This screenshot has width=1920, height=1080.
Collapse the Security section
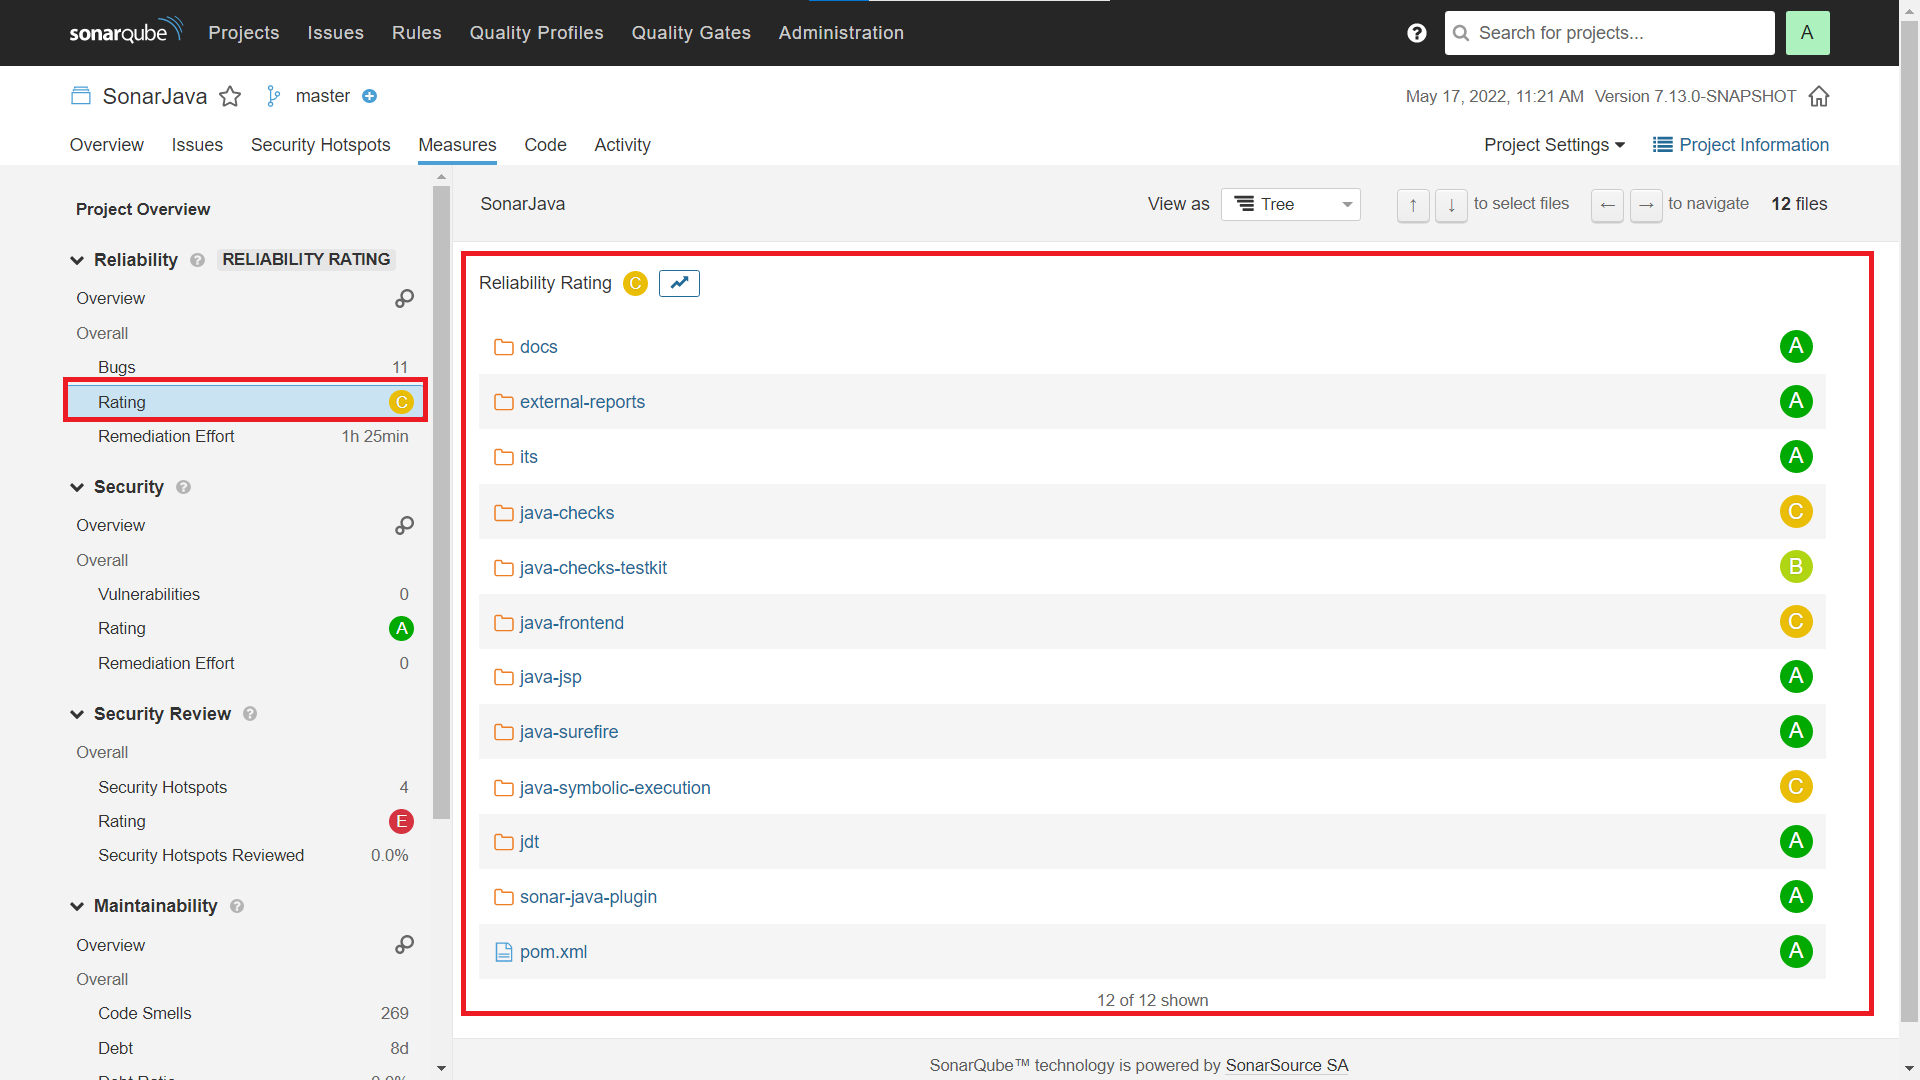pos(77,487)
